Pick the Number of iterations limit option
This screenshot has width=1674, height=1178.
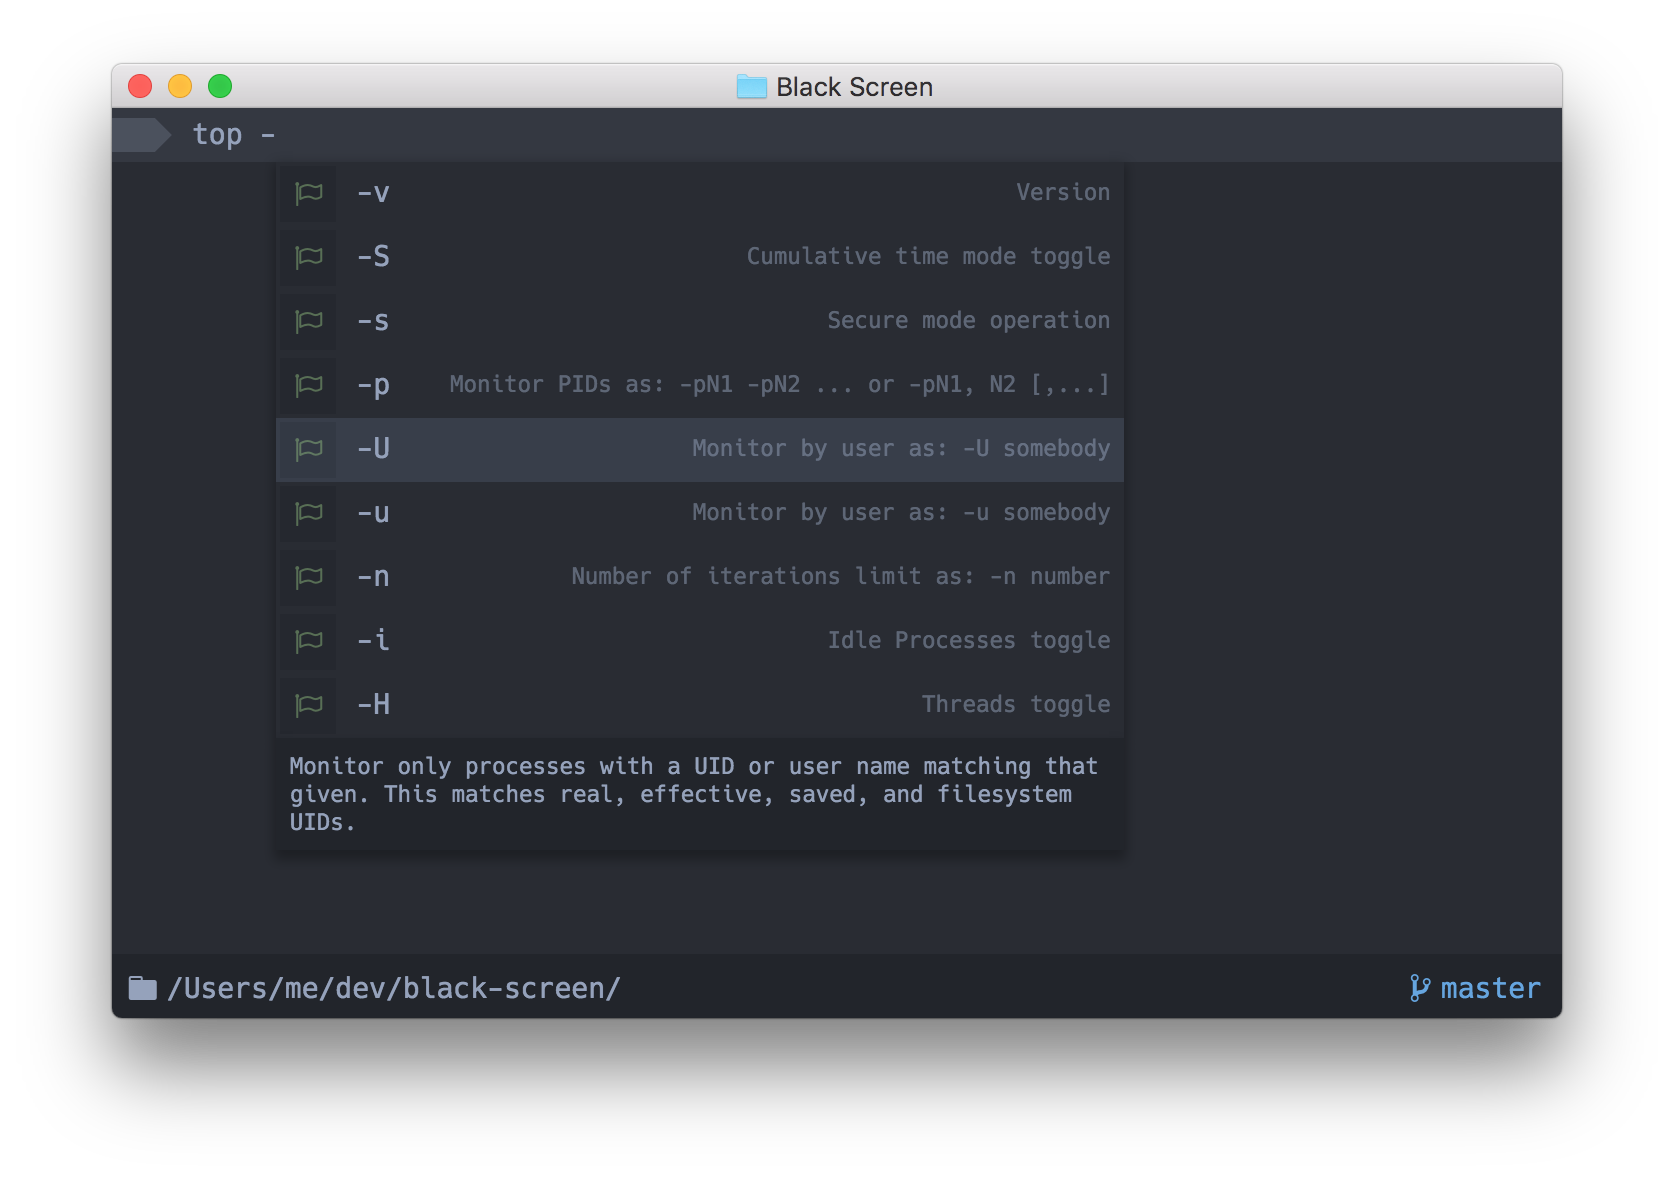(x=700, y=577)
